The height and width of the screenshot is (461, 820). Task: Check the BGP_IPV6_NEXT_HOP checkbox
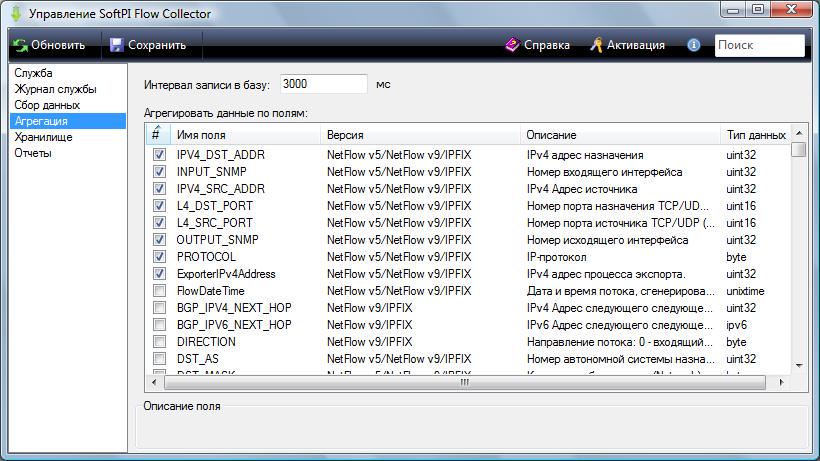point(160,325)
